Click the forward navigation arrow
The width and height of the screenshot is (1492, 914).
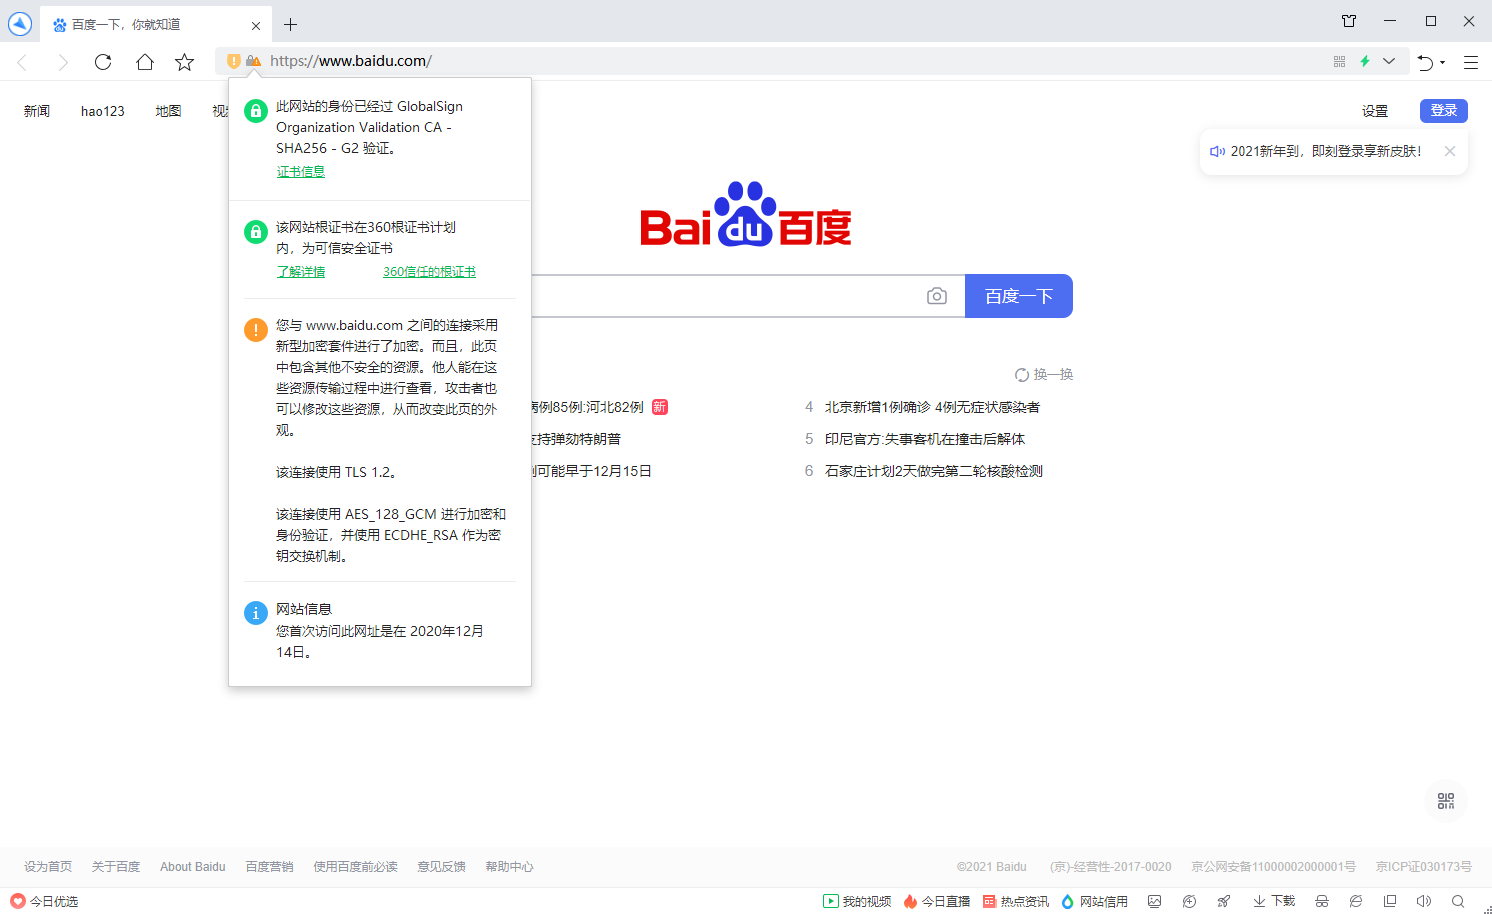63,62
